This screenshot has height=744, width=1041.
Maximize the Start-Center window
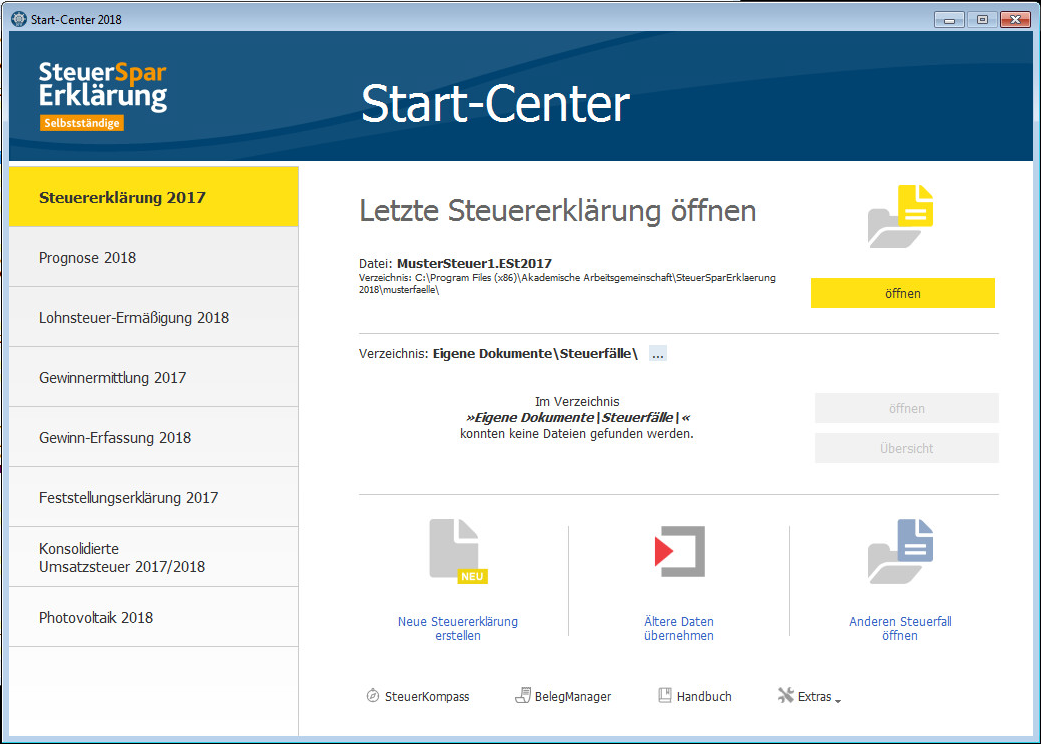[983, 20]
